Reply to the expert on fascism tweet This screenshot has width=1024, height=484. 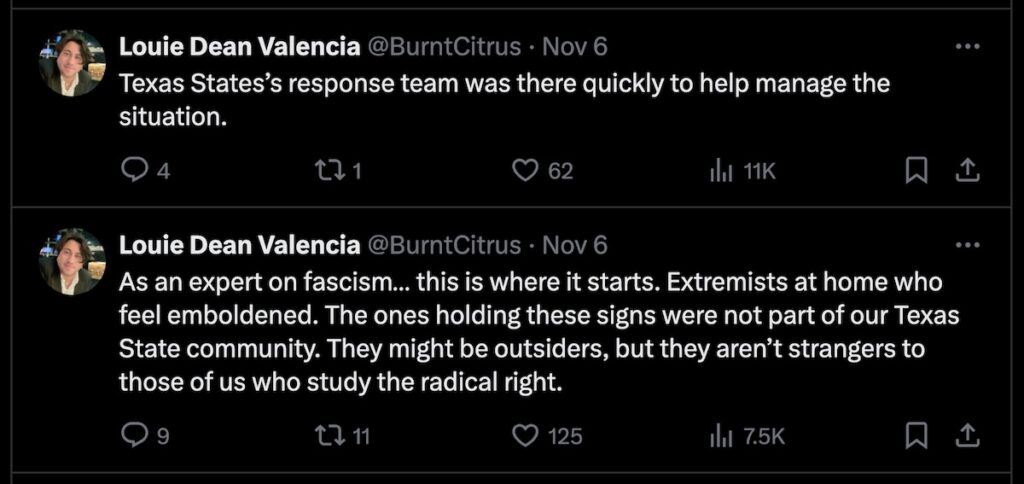133,435
